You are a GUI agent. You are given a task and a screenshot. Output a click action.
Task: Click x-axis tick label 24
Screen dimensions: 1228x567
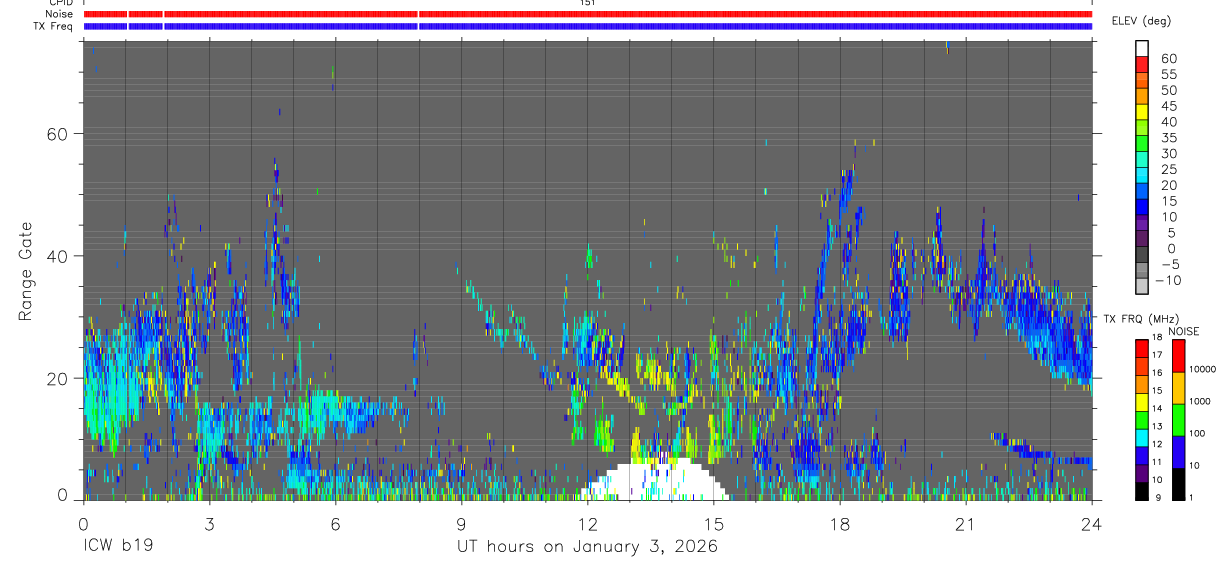[x=1092, y=523]
